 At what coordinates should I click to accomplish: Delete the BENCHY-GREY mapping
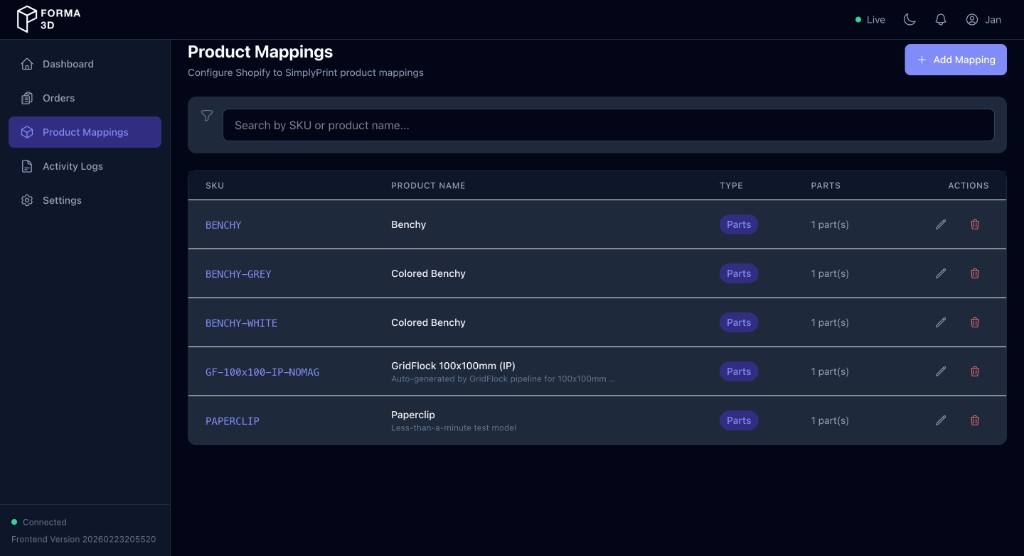coord(974,273)
